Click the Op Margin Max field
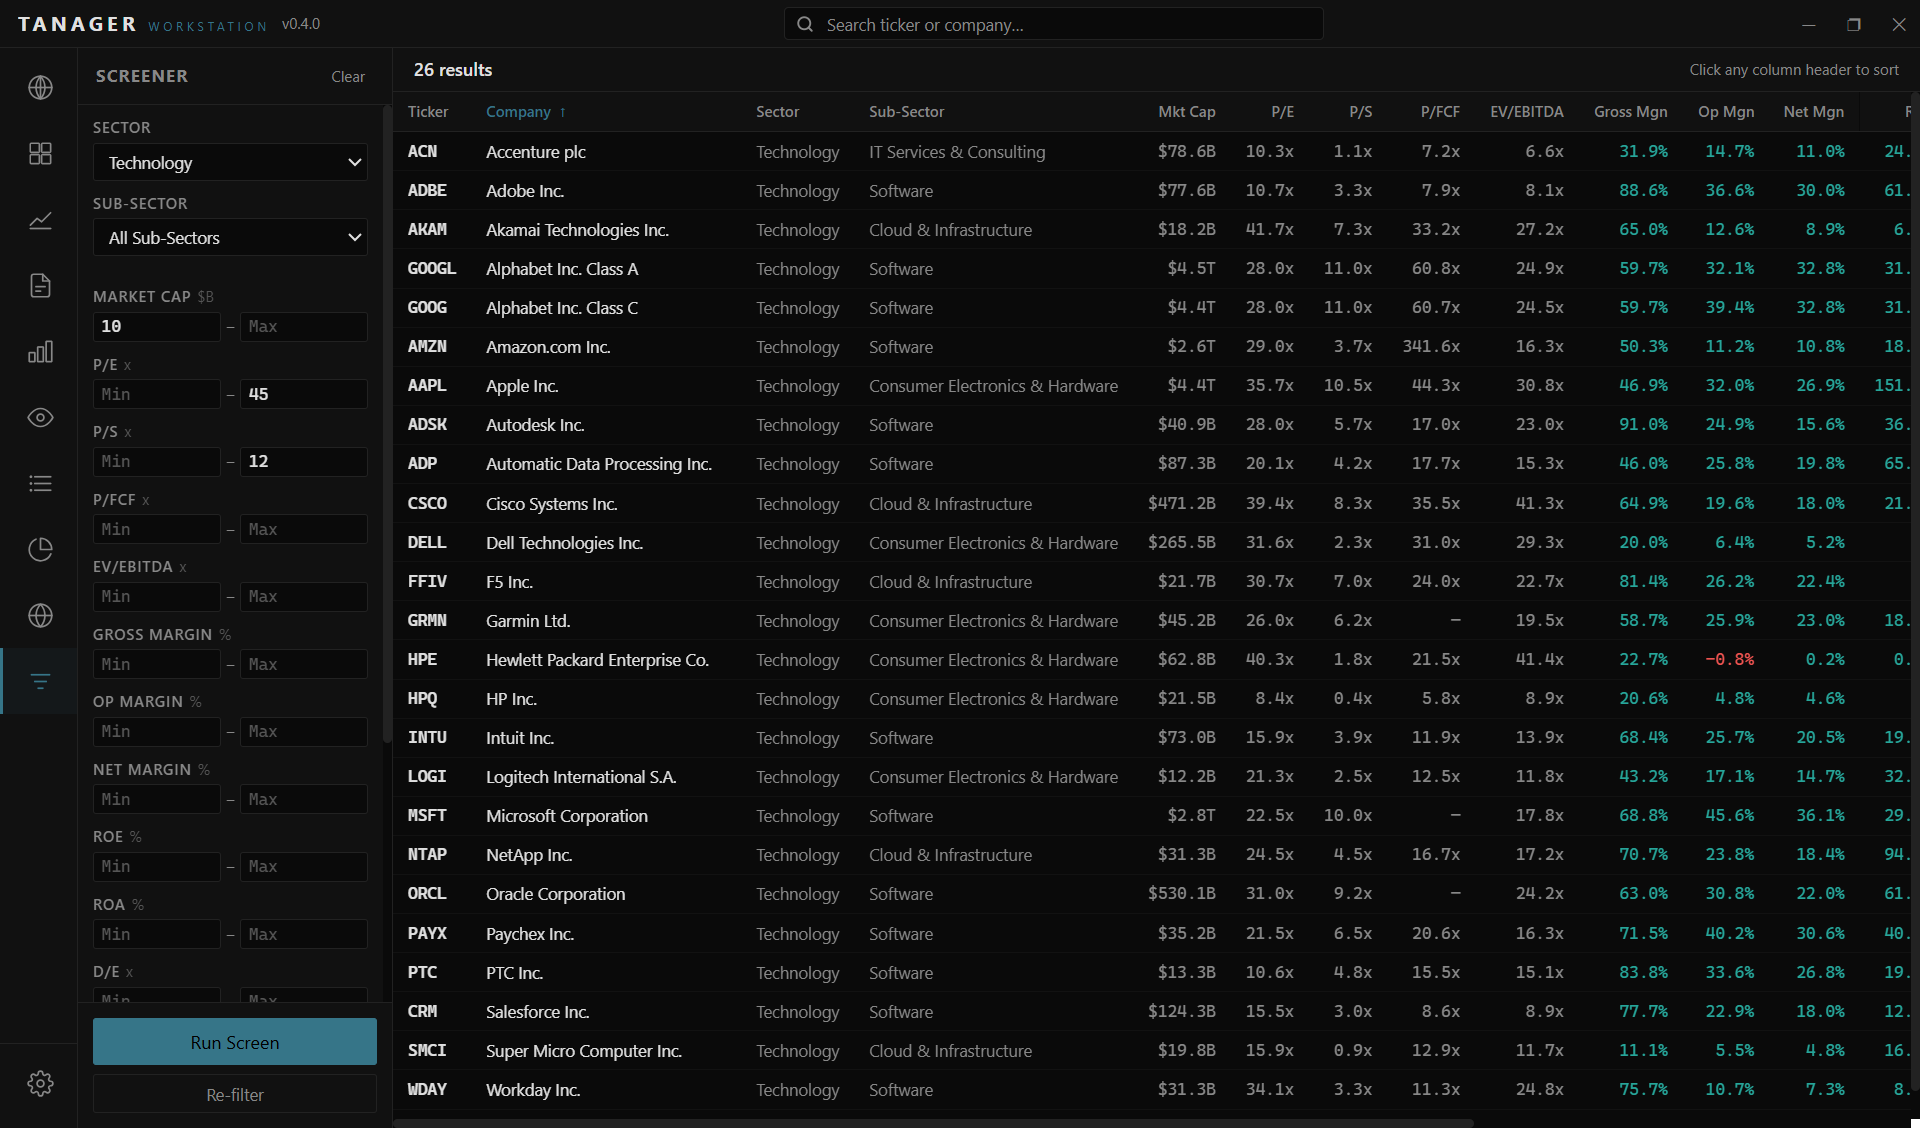 point(304,732)
